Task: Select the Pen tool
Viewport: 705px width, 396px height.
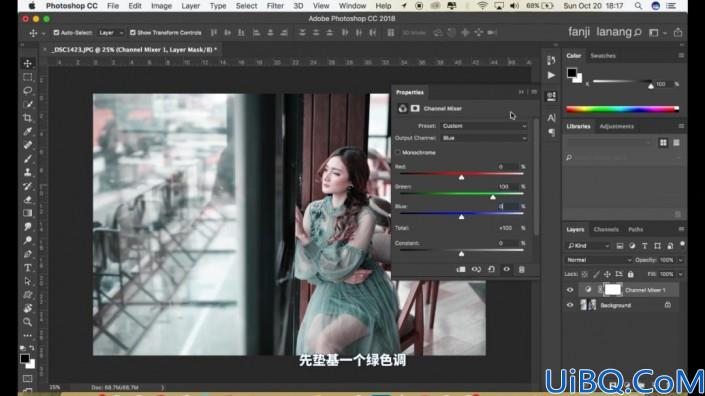Action: tap(27, 254)
